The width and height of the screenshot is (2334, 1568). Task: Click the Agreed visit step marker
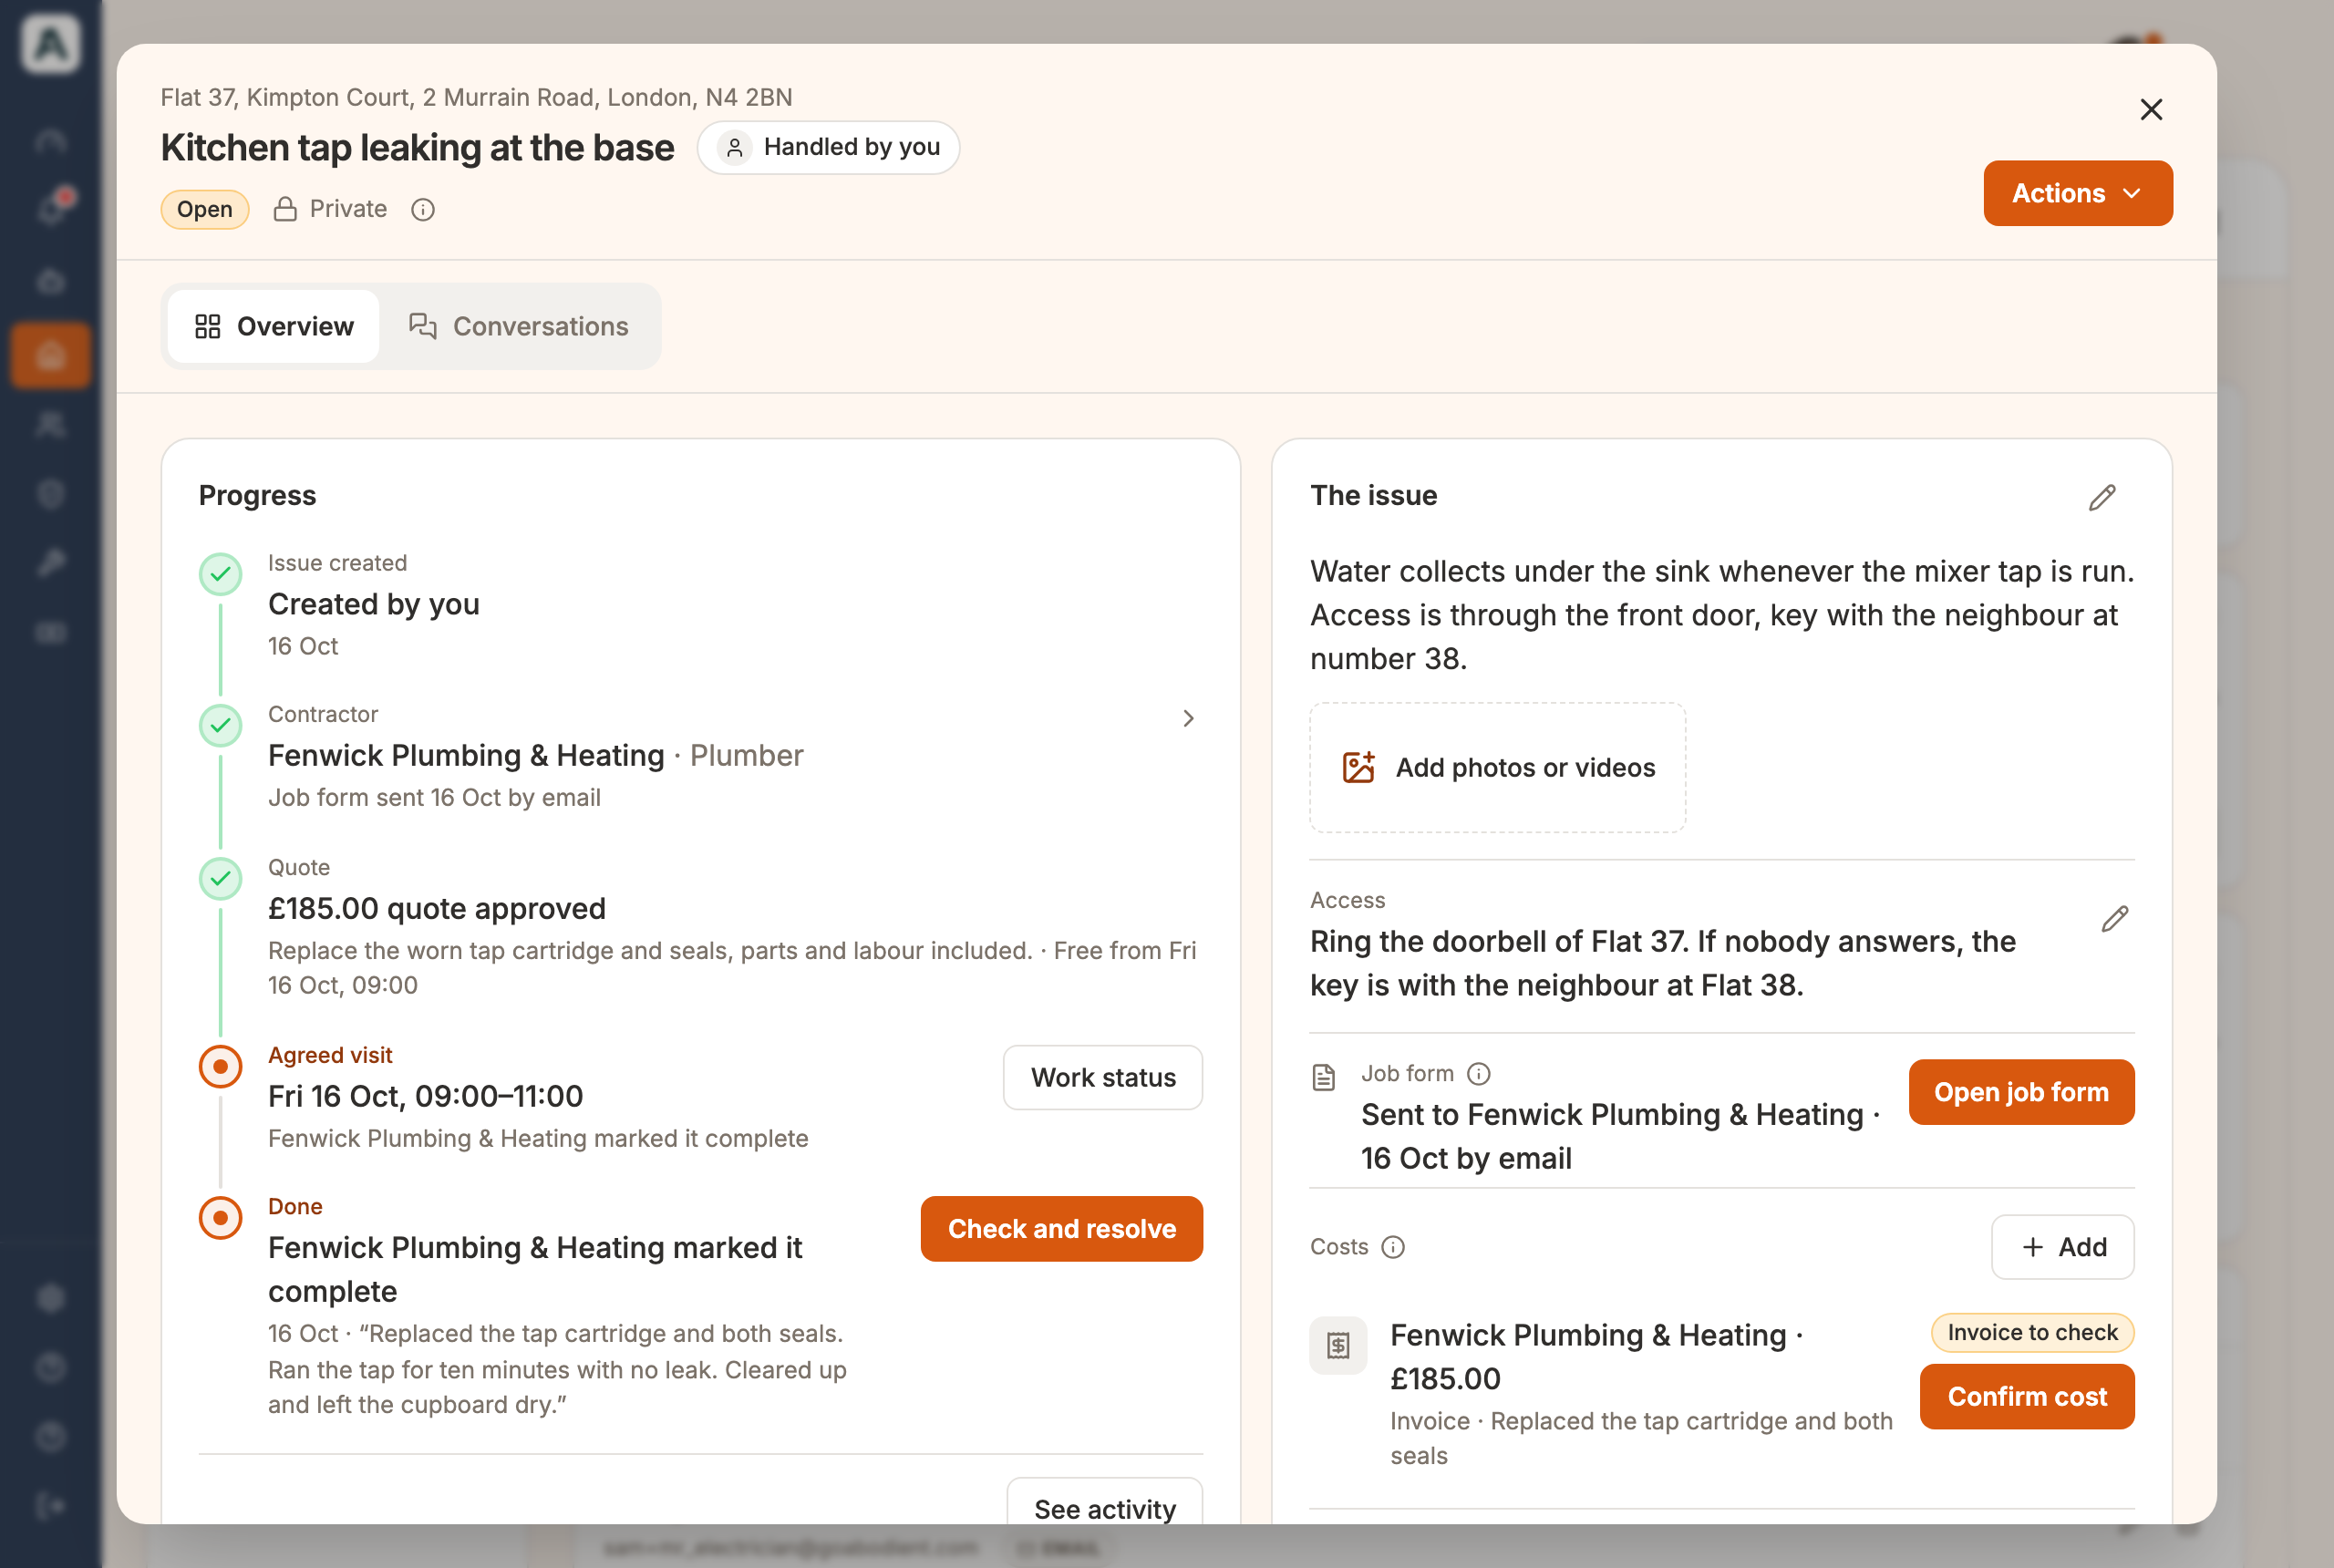pos(220,1066)
